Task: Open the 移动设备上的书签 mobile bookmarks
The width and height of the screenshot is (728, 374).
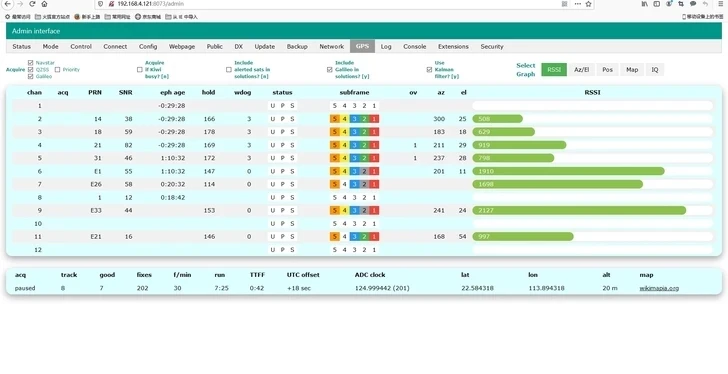Action: click(x=702, y=17)
